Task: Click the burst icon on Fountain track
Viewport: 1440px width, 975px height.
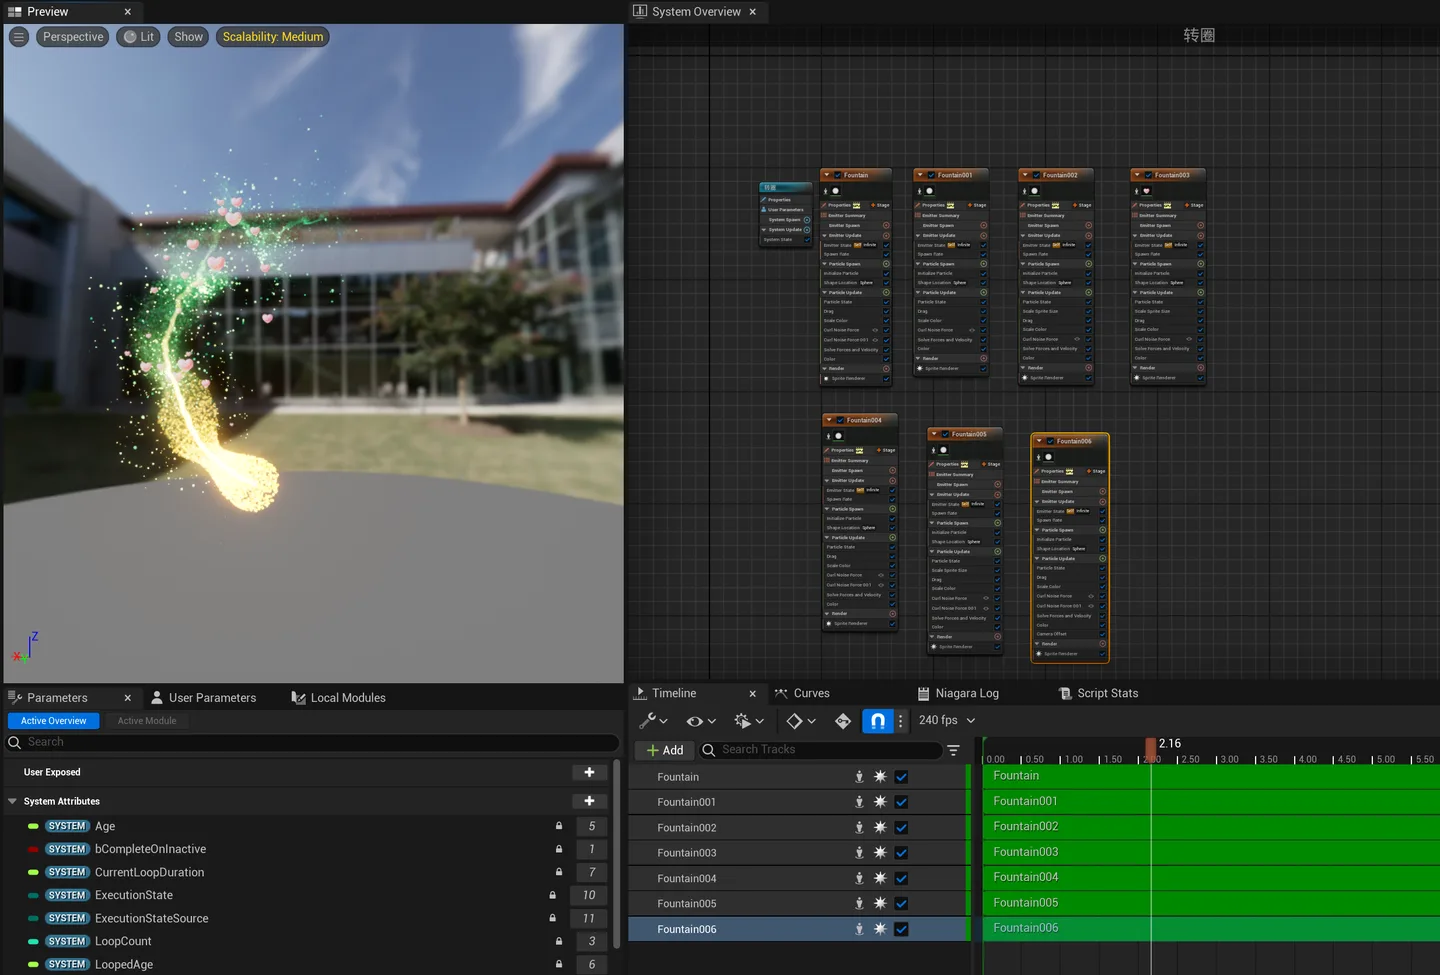Action: (x=880, y=776)
